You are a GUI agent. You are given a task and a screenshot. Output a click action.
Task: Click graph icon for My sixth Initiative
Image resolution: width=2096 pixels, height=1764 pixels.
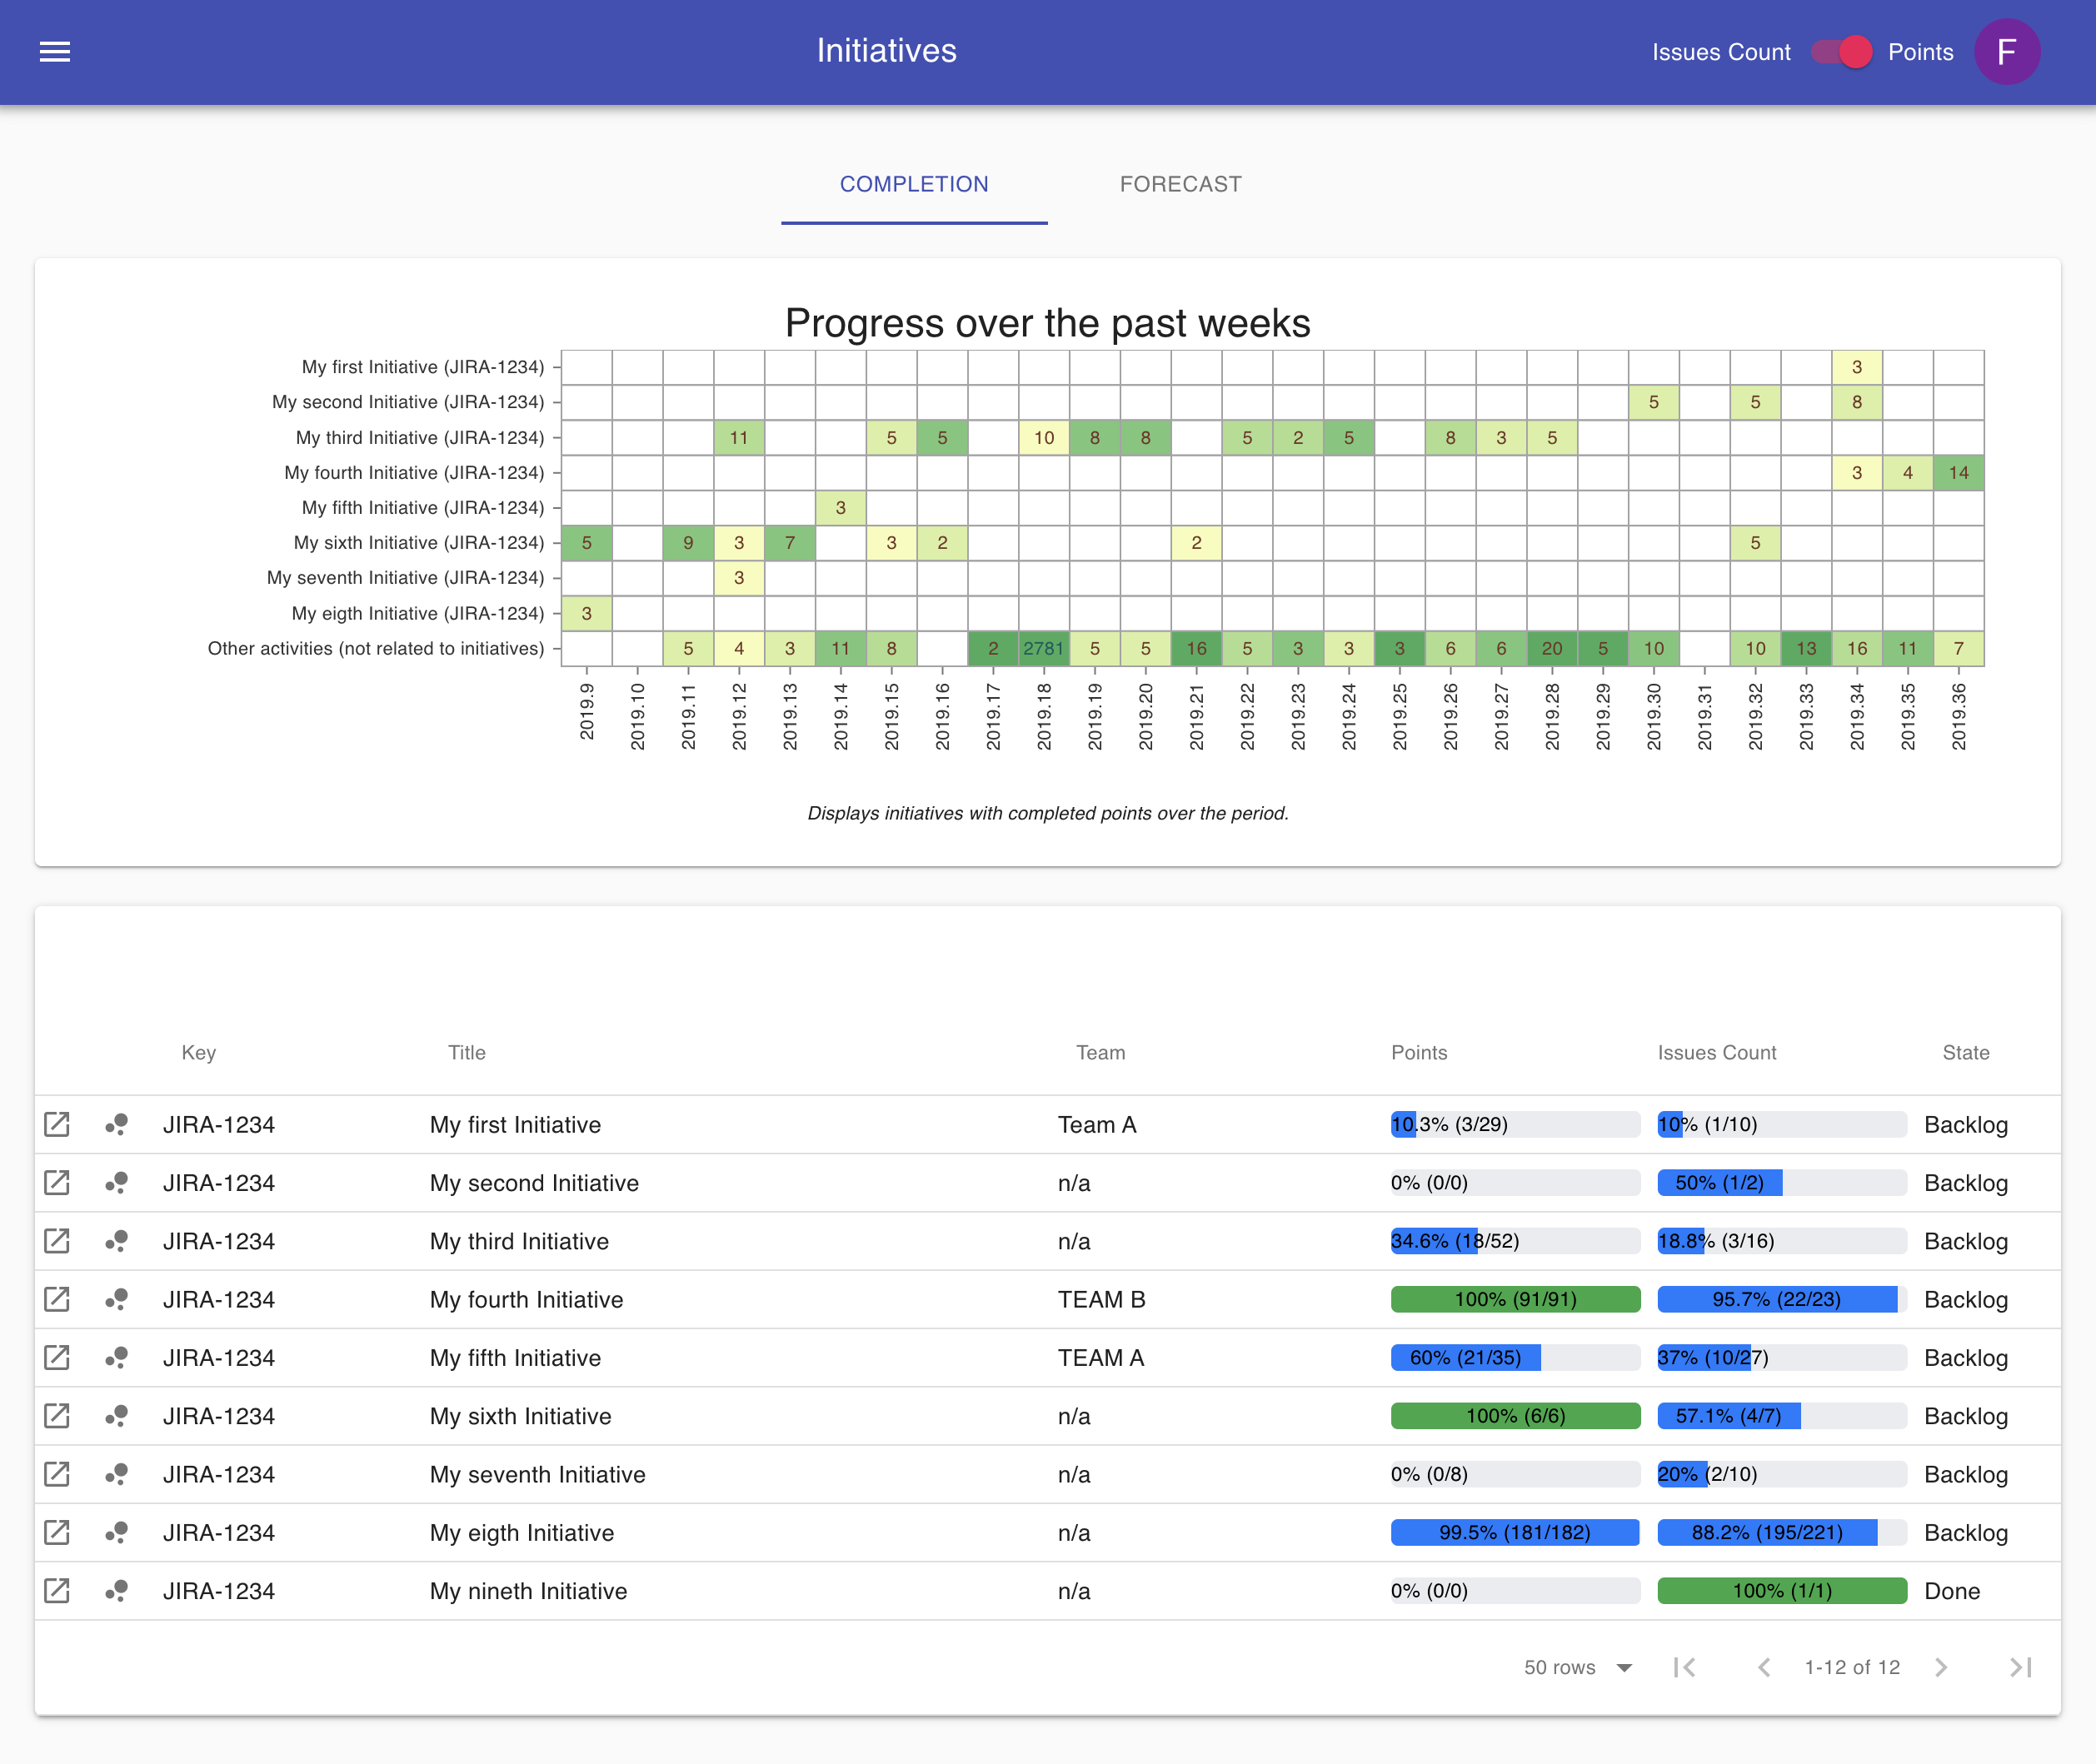click(x=117, y=1416)
